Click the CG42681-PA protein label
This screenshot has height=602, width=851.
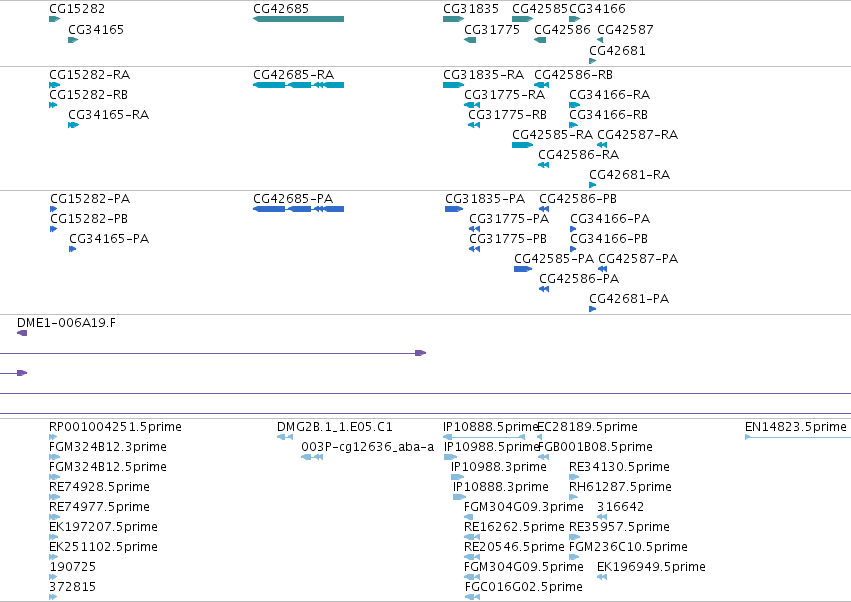[x=629, y=299]
